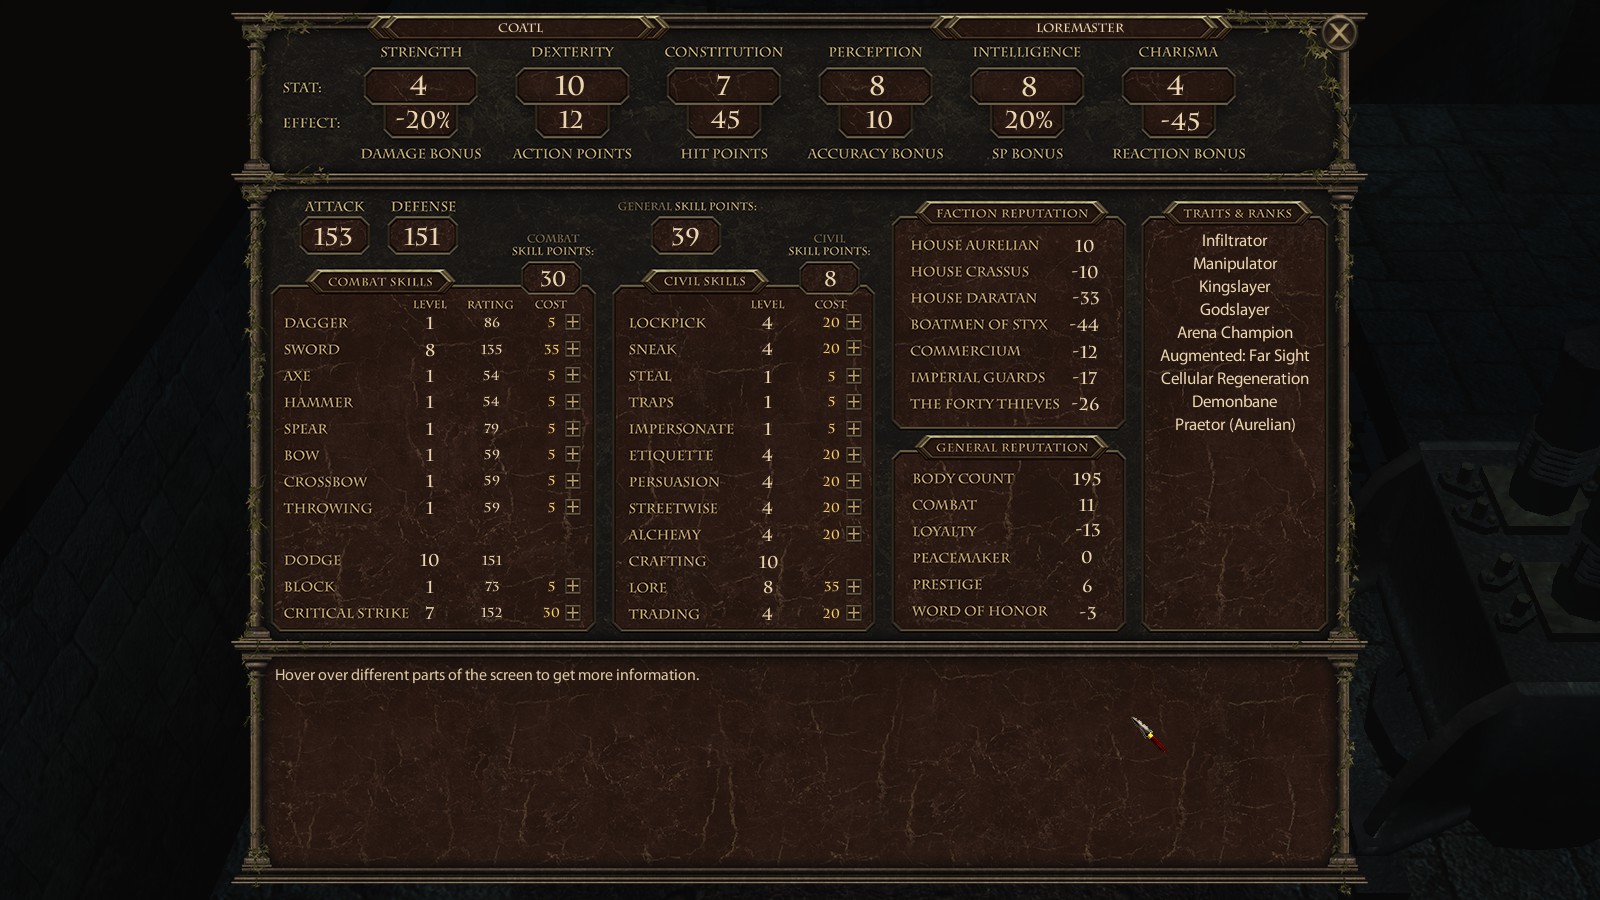Select the Dexterity stat value 10
This screenshot has height=900, width=1600.
571,86
